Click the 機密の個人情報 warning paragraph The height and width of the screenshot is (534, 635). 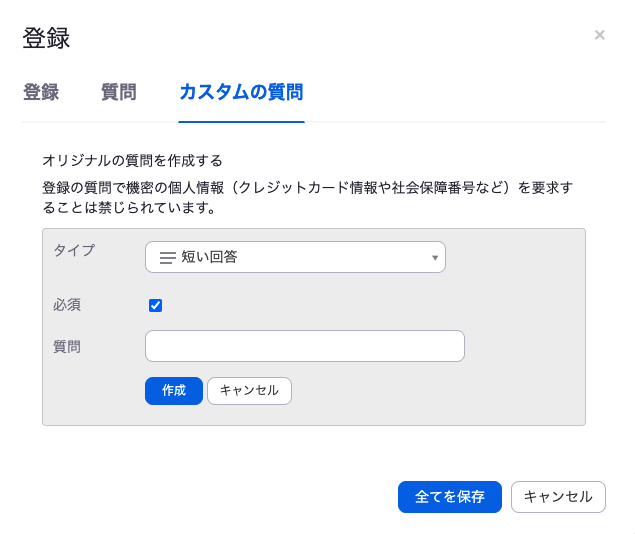(x=308, y=198)
